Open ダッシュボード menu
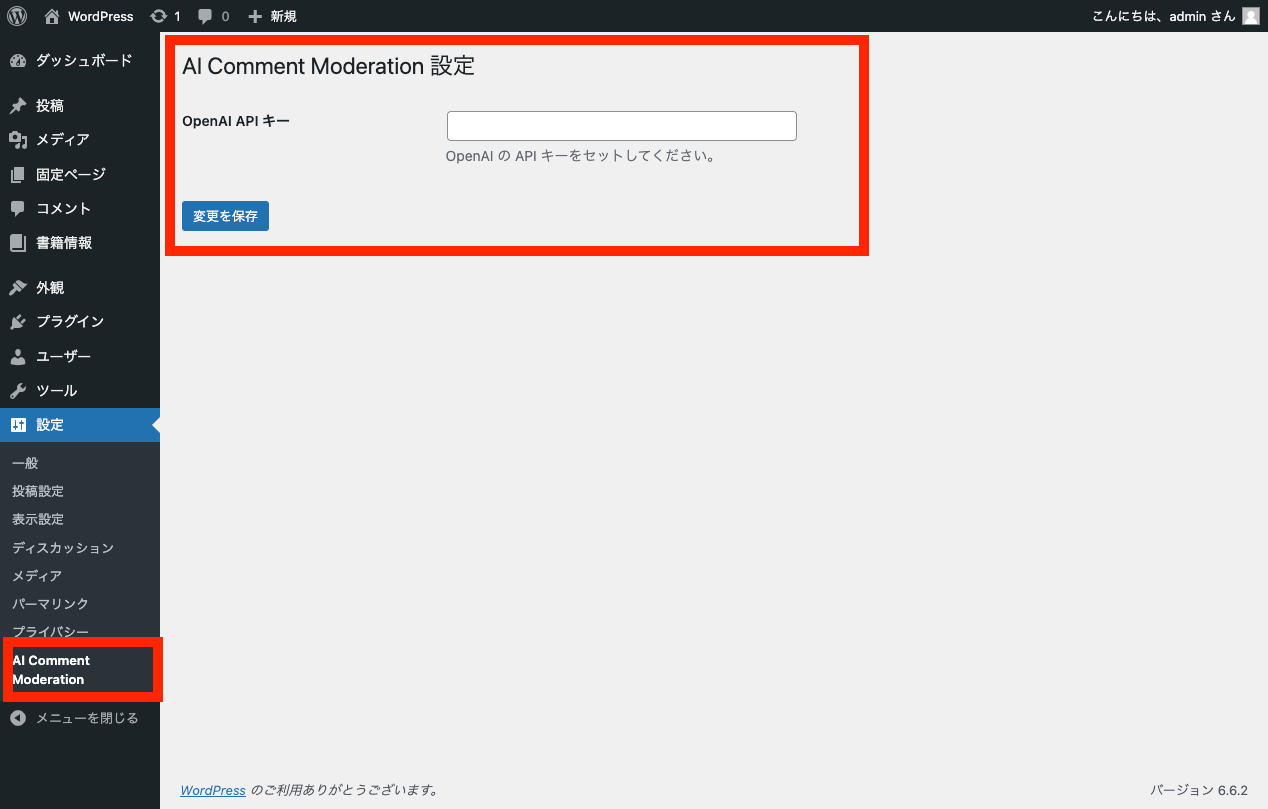Viewport: 1268px width, 809px height. pyautogui.click(x=80, y=61)
